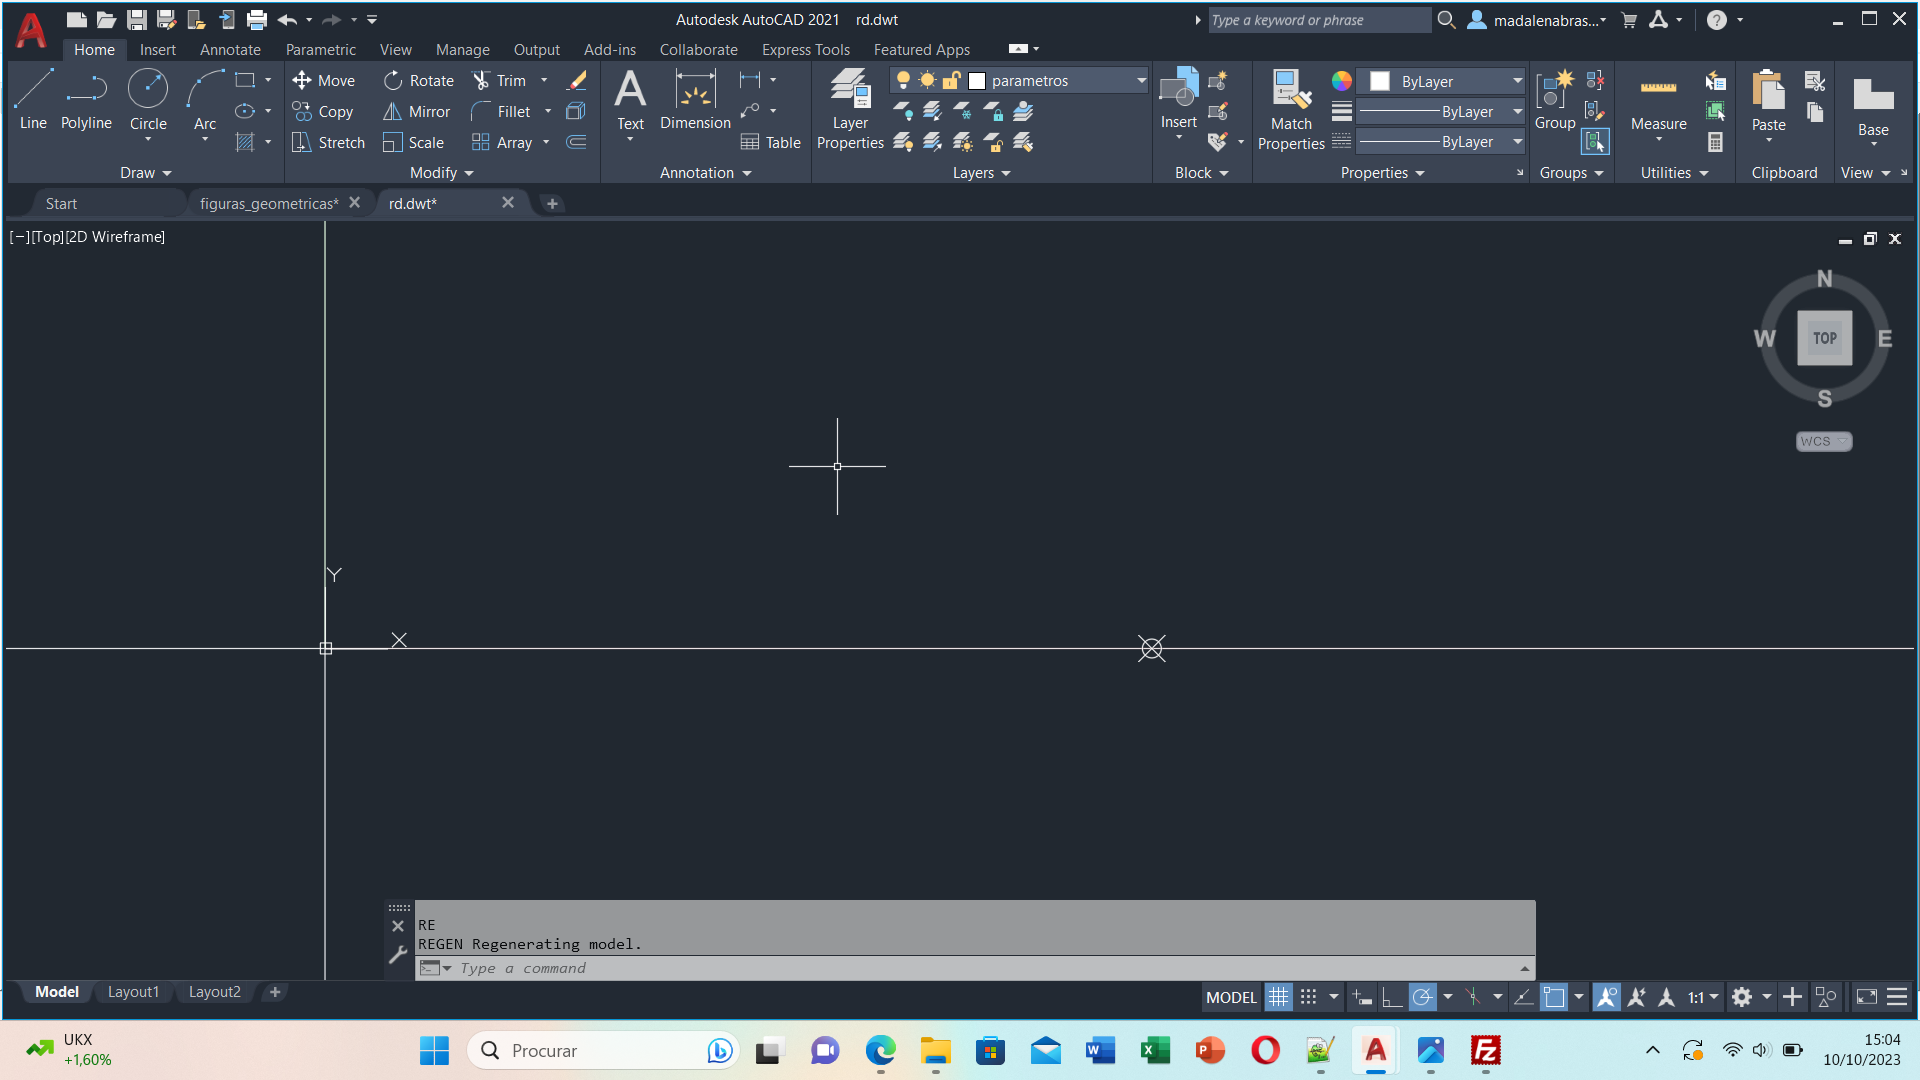This screenshot has width=1920, height=1080.
Task: Click the TOP face of ViewCube
Action: point(1824,338)
